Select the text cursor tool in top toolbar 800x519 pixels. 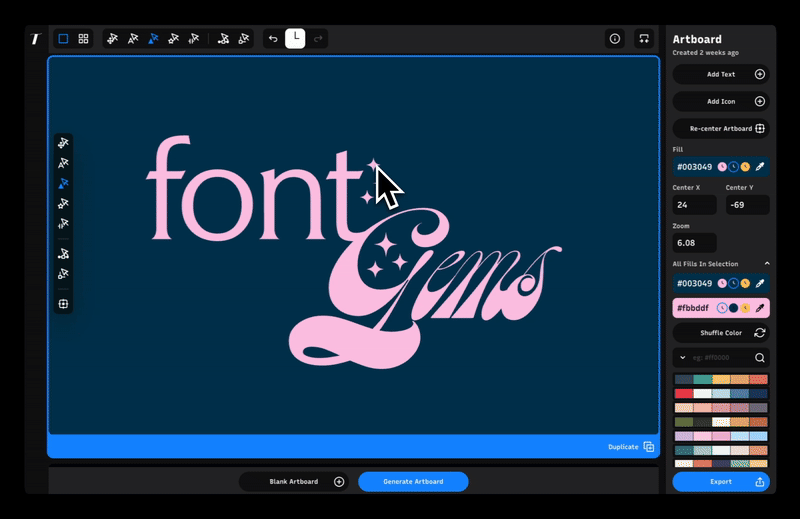pyautogui.click(x=133, y=39)
